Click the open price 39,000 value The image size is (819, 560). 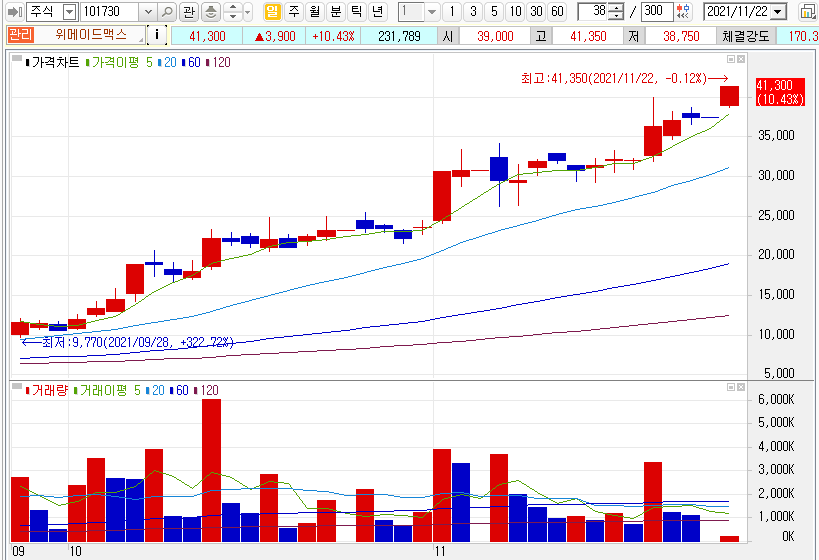tap(495, 36)
